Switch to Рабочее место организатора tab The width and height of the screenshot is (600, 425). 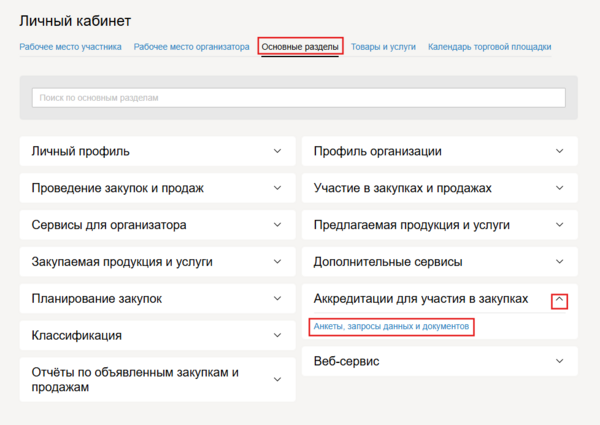click(191, 46)
